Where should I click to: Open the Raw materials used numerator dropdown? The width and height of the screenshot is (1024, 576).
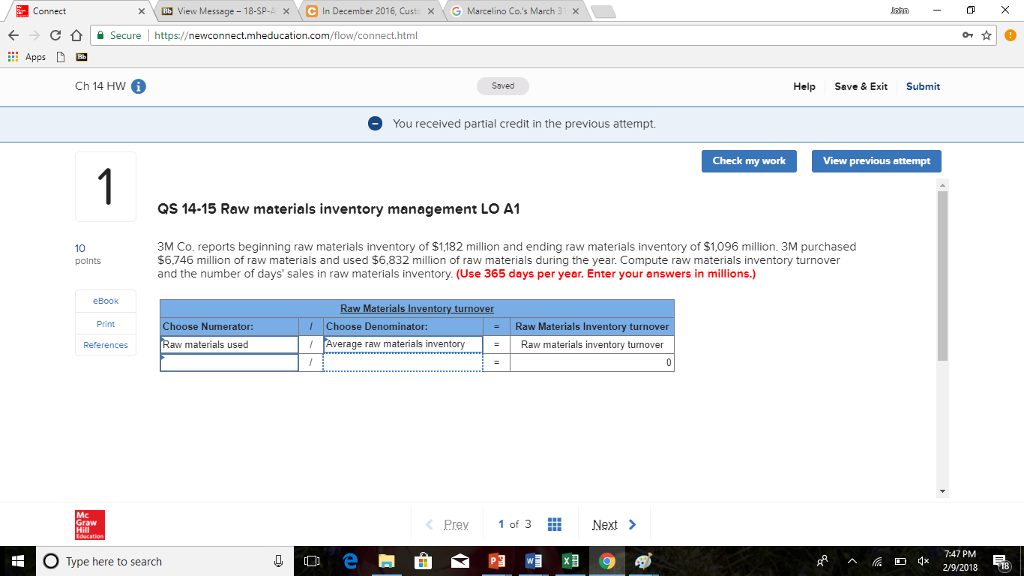pyautogui.click(x=229, y=344)
